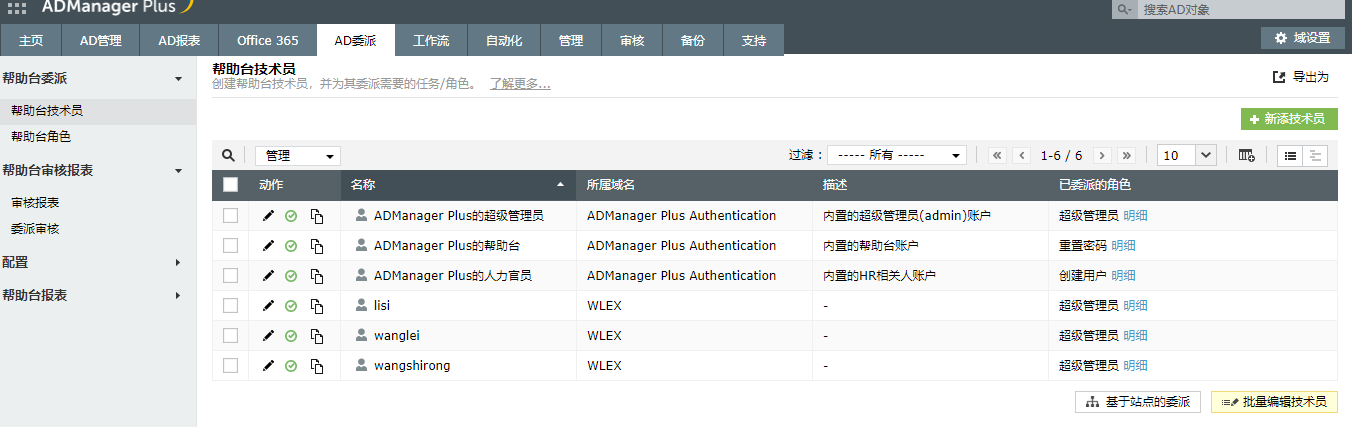Open the rows-per-page 10 dropdown

(x=1187, y=155)
